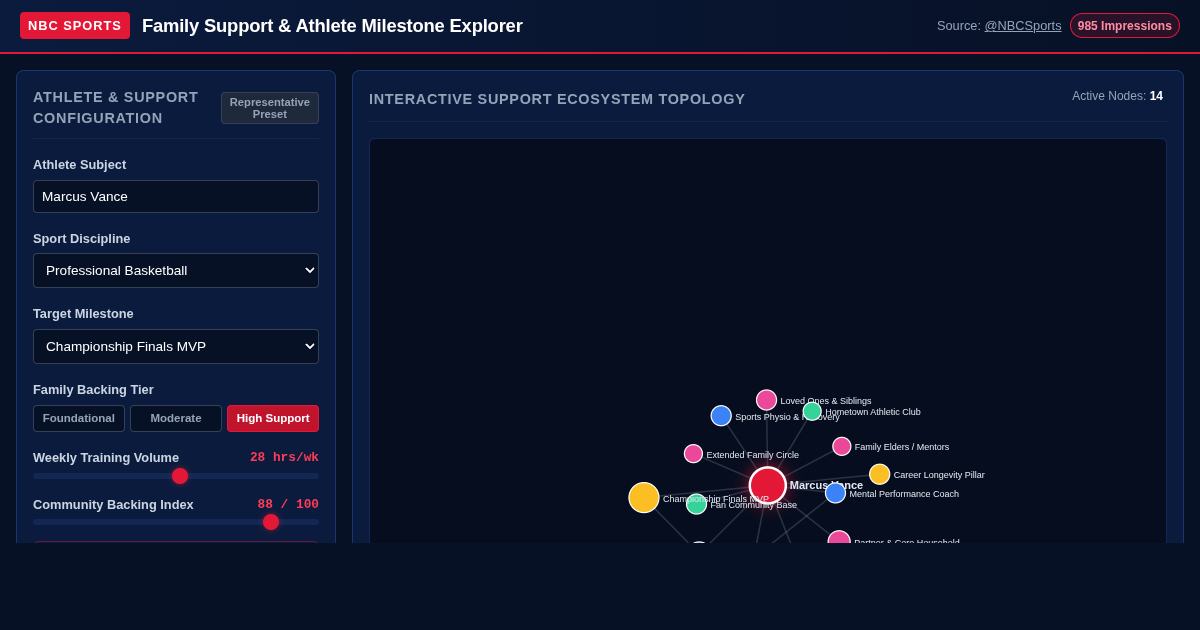Click the NBC Sports logo badge
Image resolution: width=1200 pixels, height=630 pixels.
75,26
